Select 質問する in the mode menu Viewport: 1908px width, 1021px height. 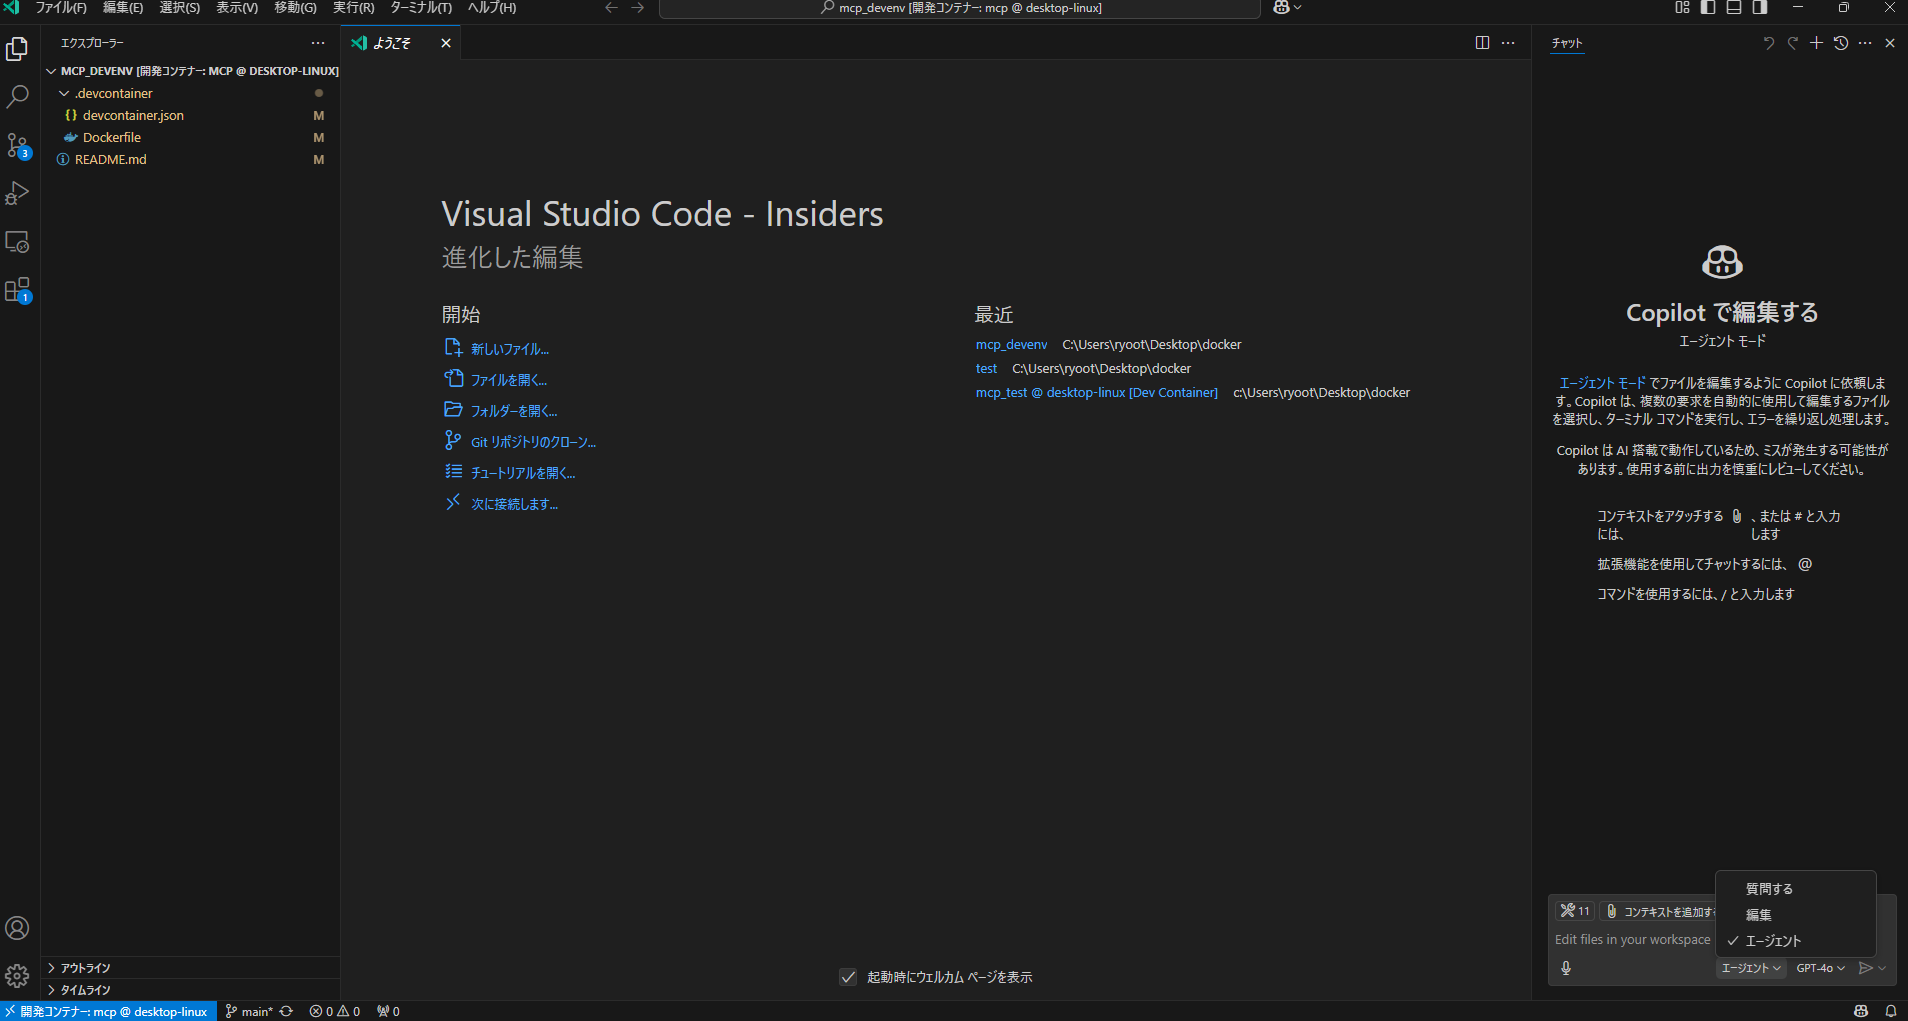1796,889
